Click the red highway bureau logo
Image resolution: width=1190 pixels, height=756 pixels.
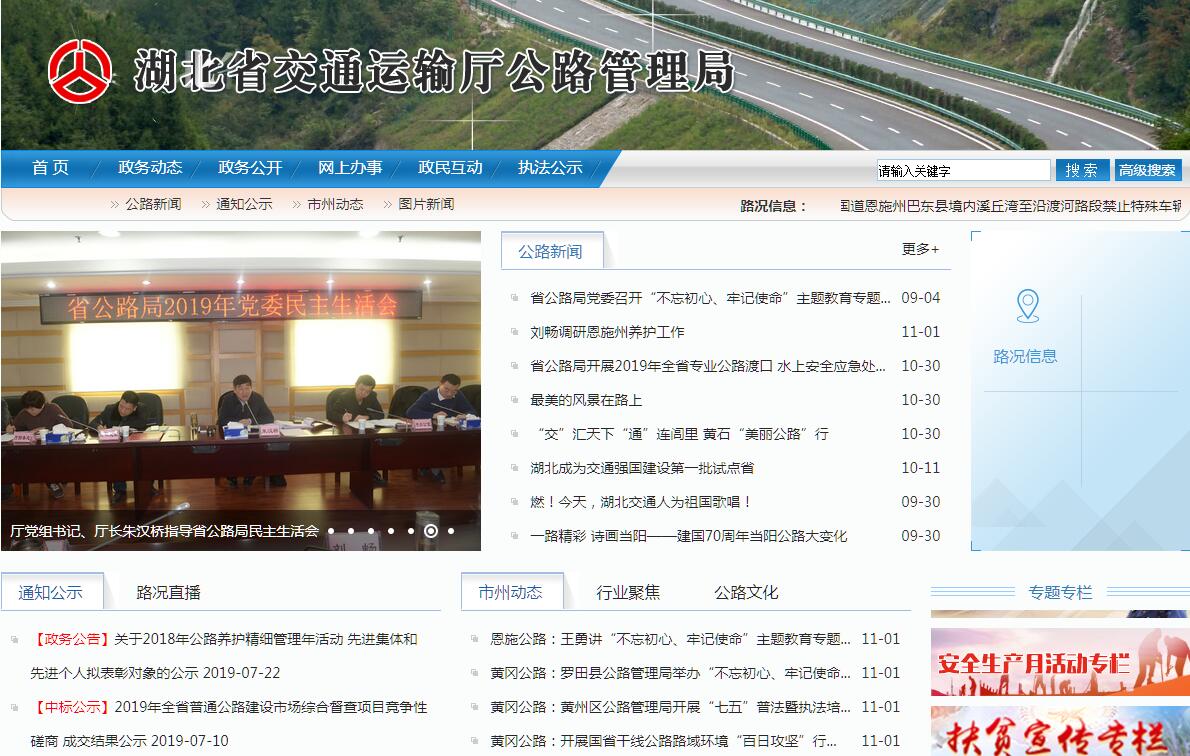(80, 71)
